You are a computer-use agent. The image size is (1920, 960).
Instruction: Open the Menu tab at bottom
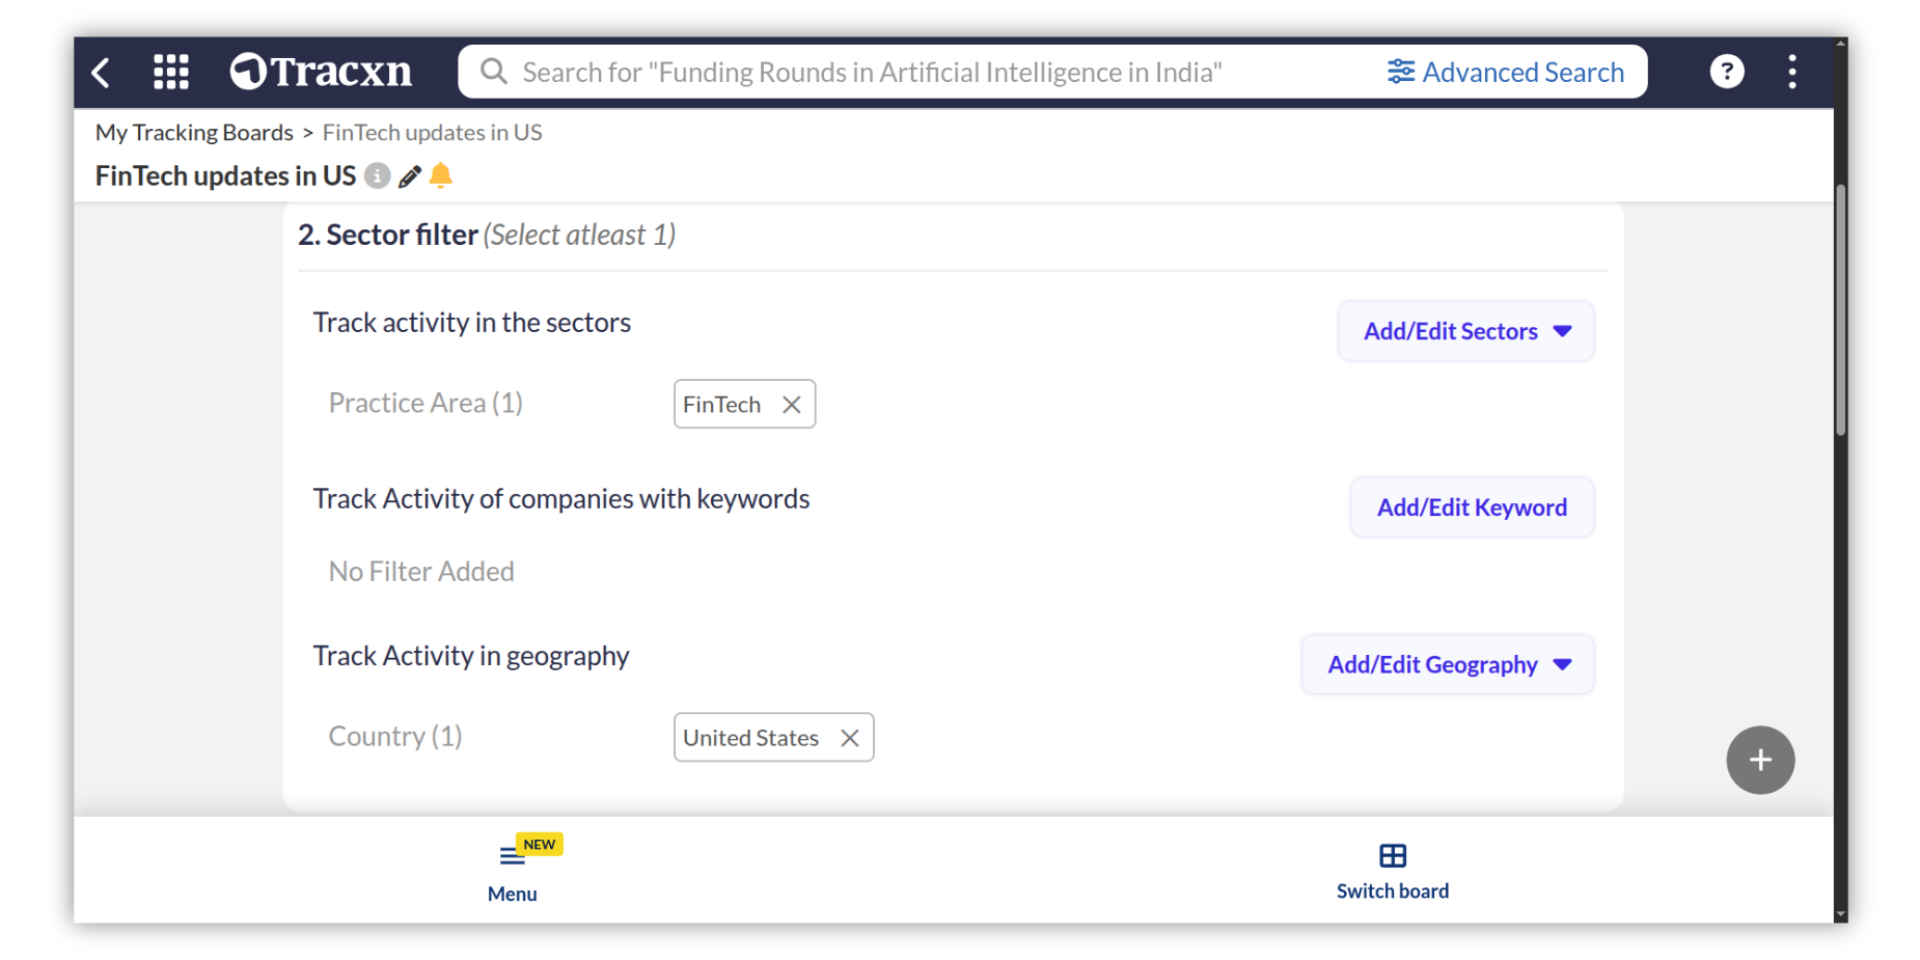coord(512,872)
